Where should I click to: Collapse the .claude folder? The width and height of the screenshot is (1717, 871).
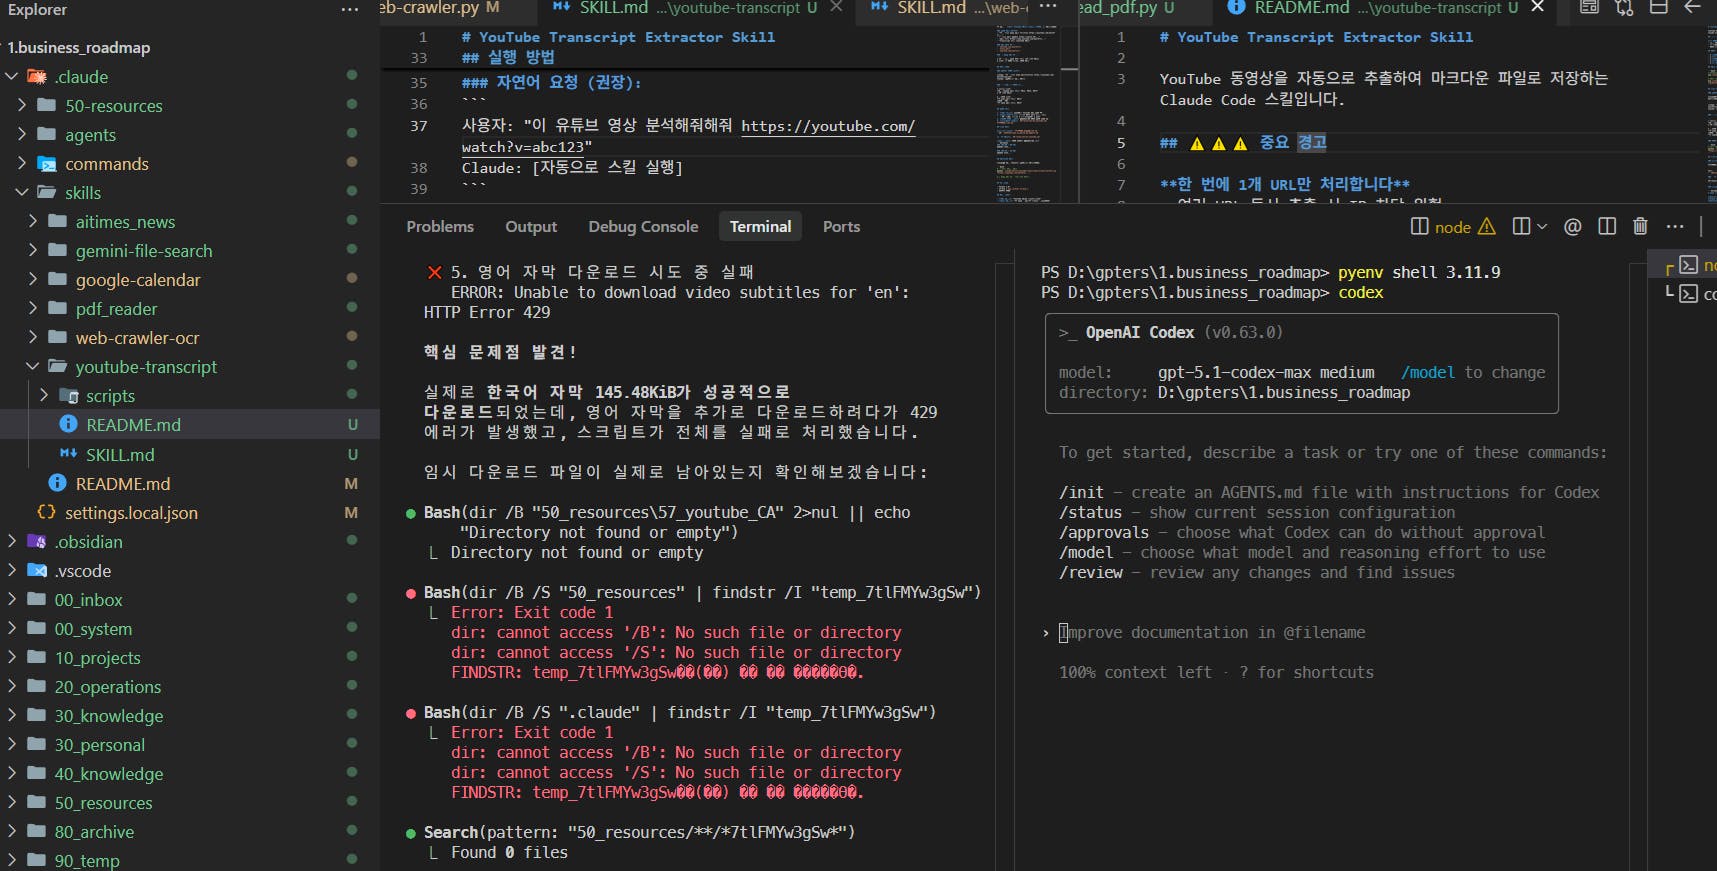pyautogui.click(x=12, y=77)
